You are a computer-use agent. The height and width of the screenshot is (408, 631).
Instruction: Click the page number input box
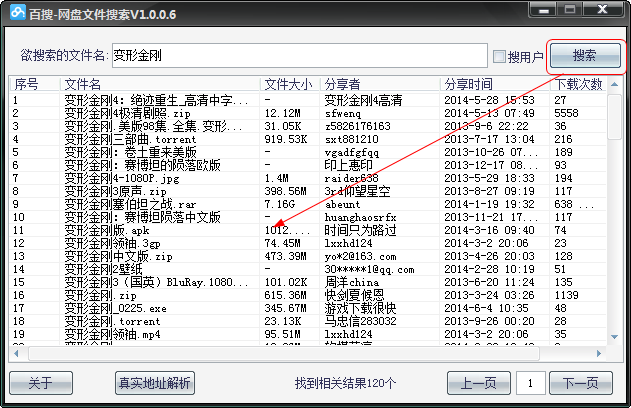pos(530,383)
